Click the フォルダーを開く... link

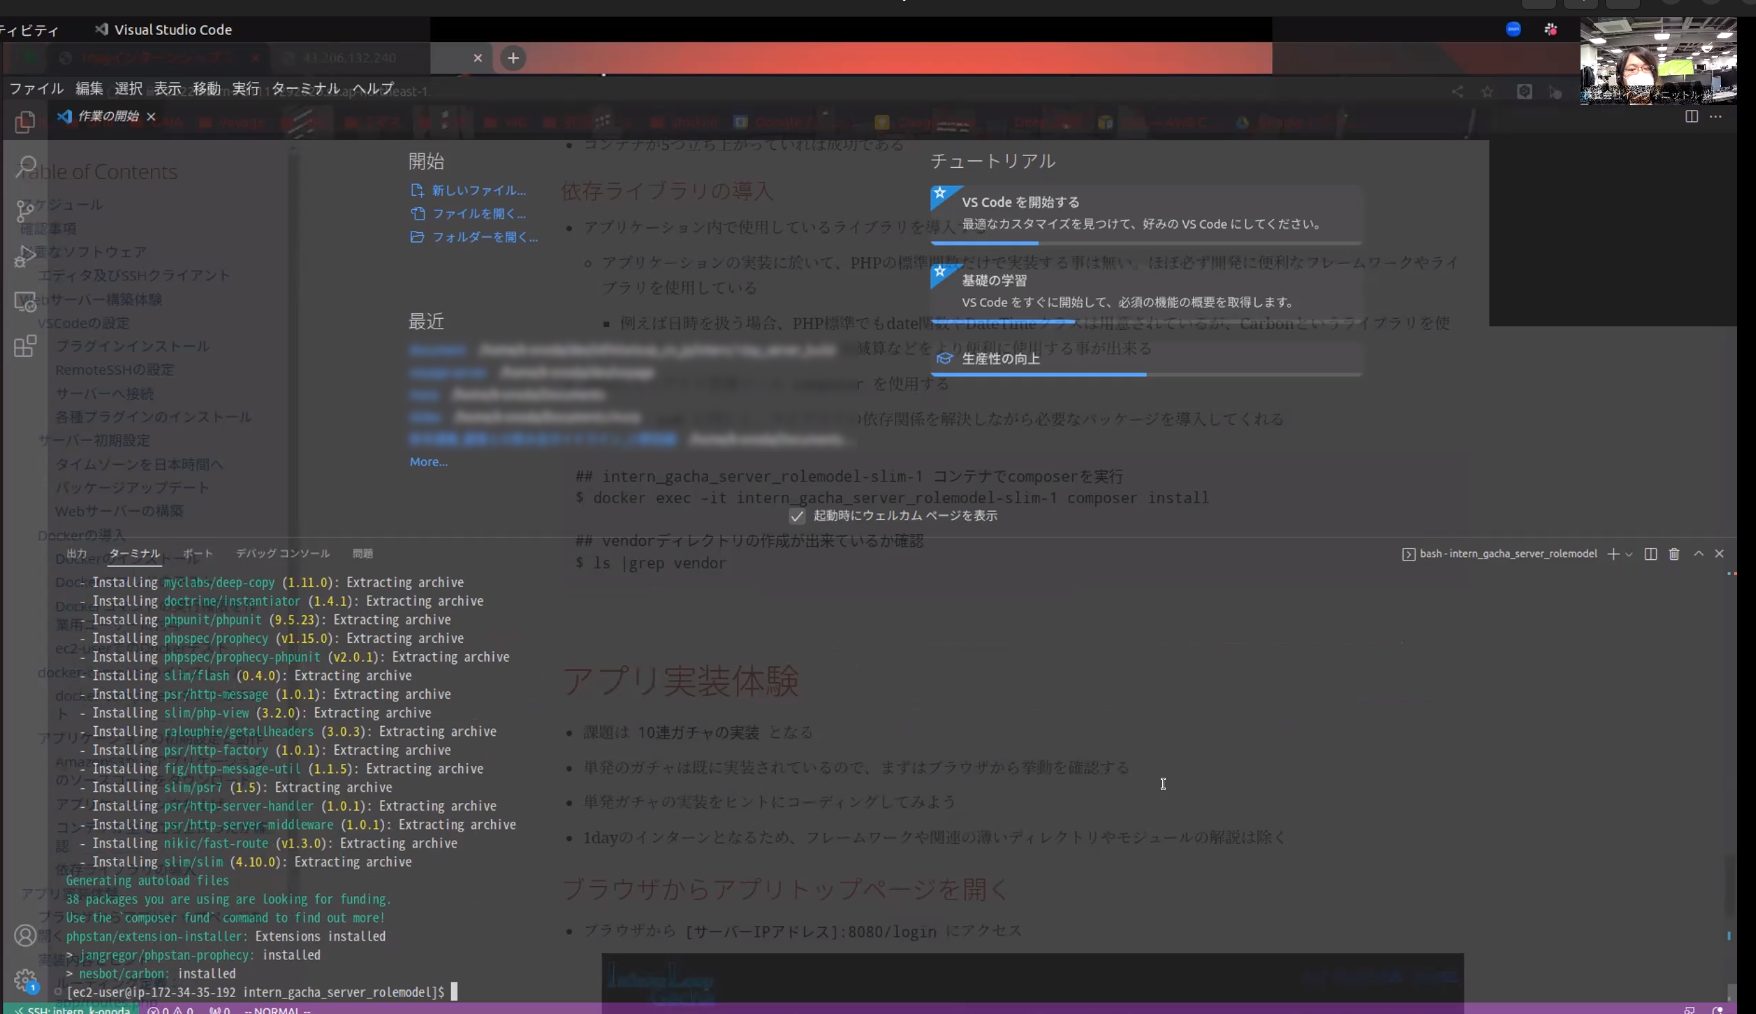[x=474, y=238]
